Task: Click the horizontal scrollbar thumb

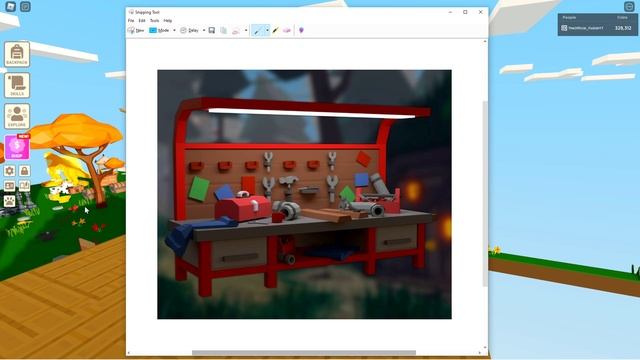Action: point(304,353)
